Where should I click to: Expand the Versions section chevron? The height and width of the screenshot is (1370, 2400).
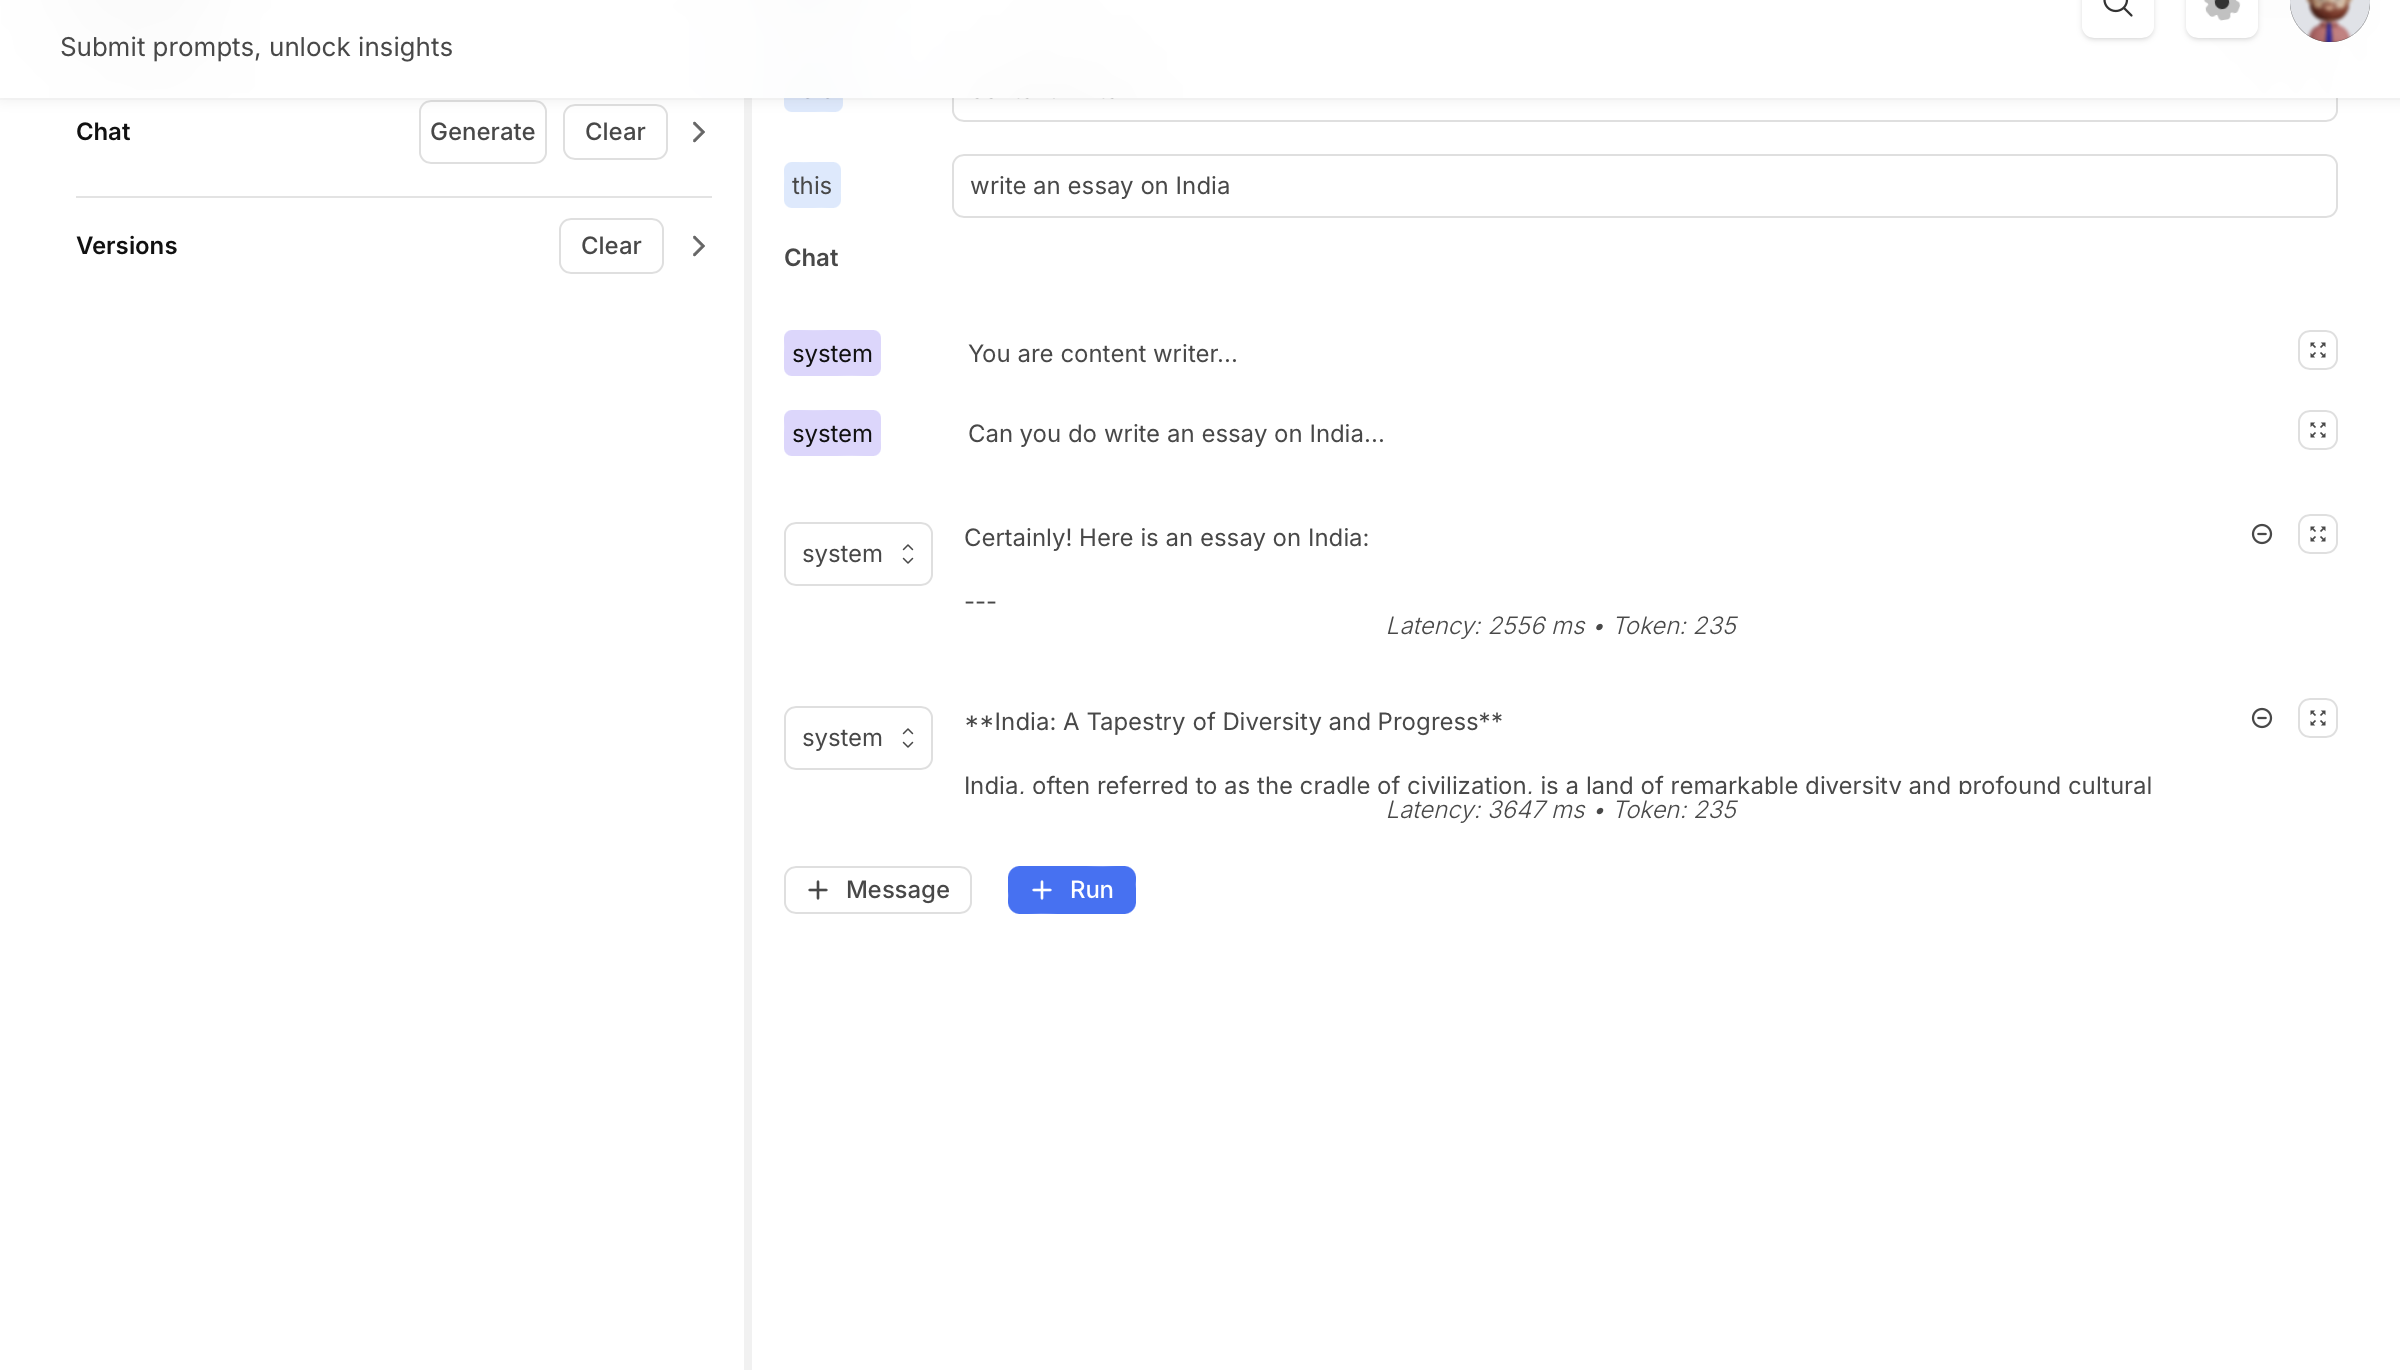[x=699, y=246]
